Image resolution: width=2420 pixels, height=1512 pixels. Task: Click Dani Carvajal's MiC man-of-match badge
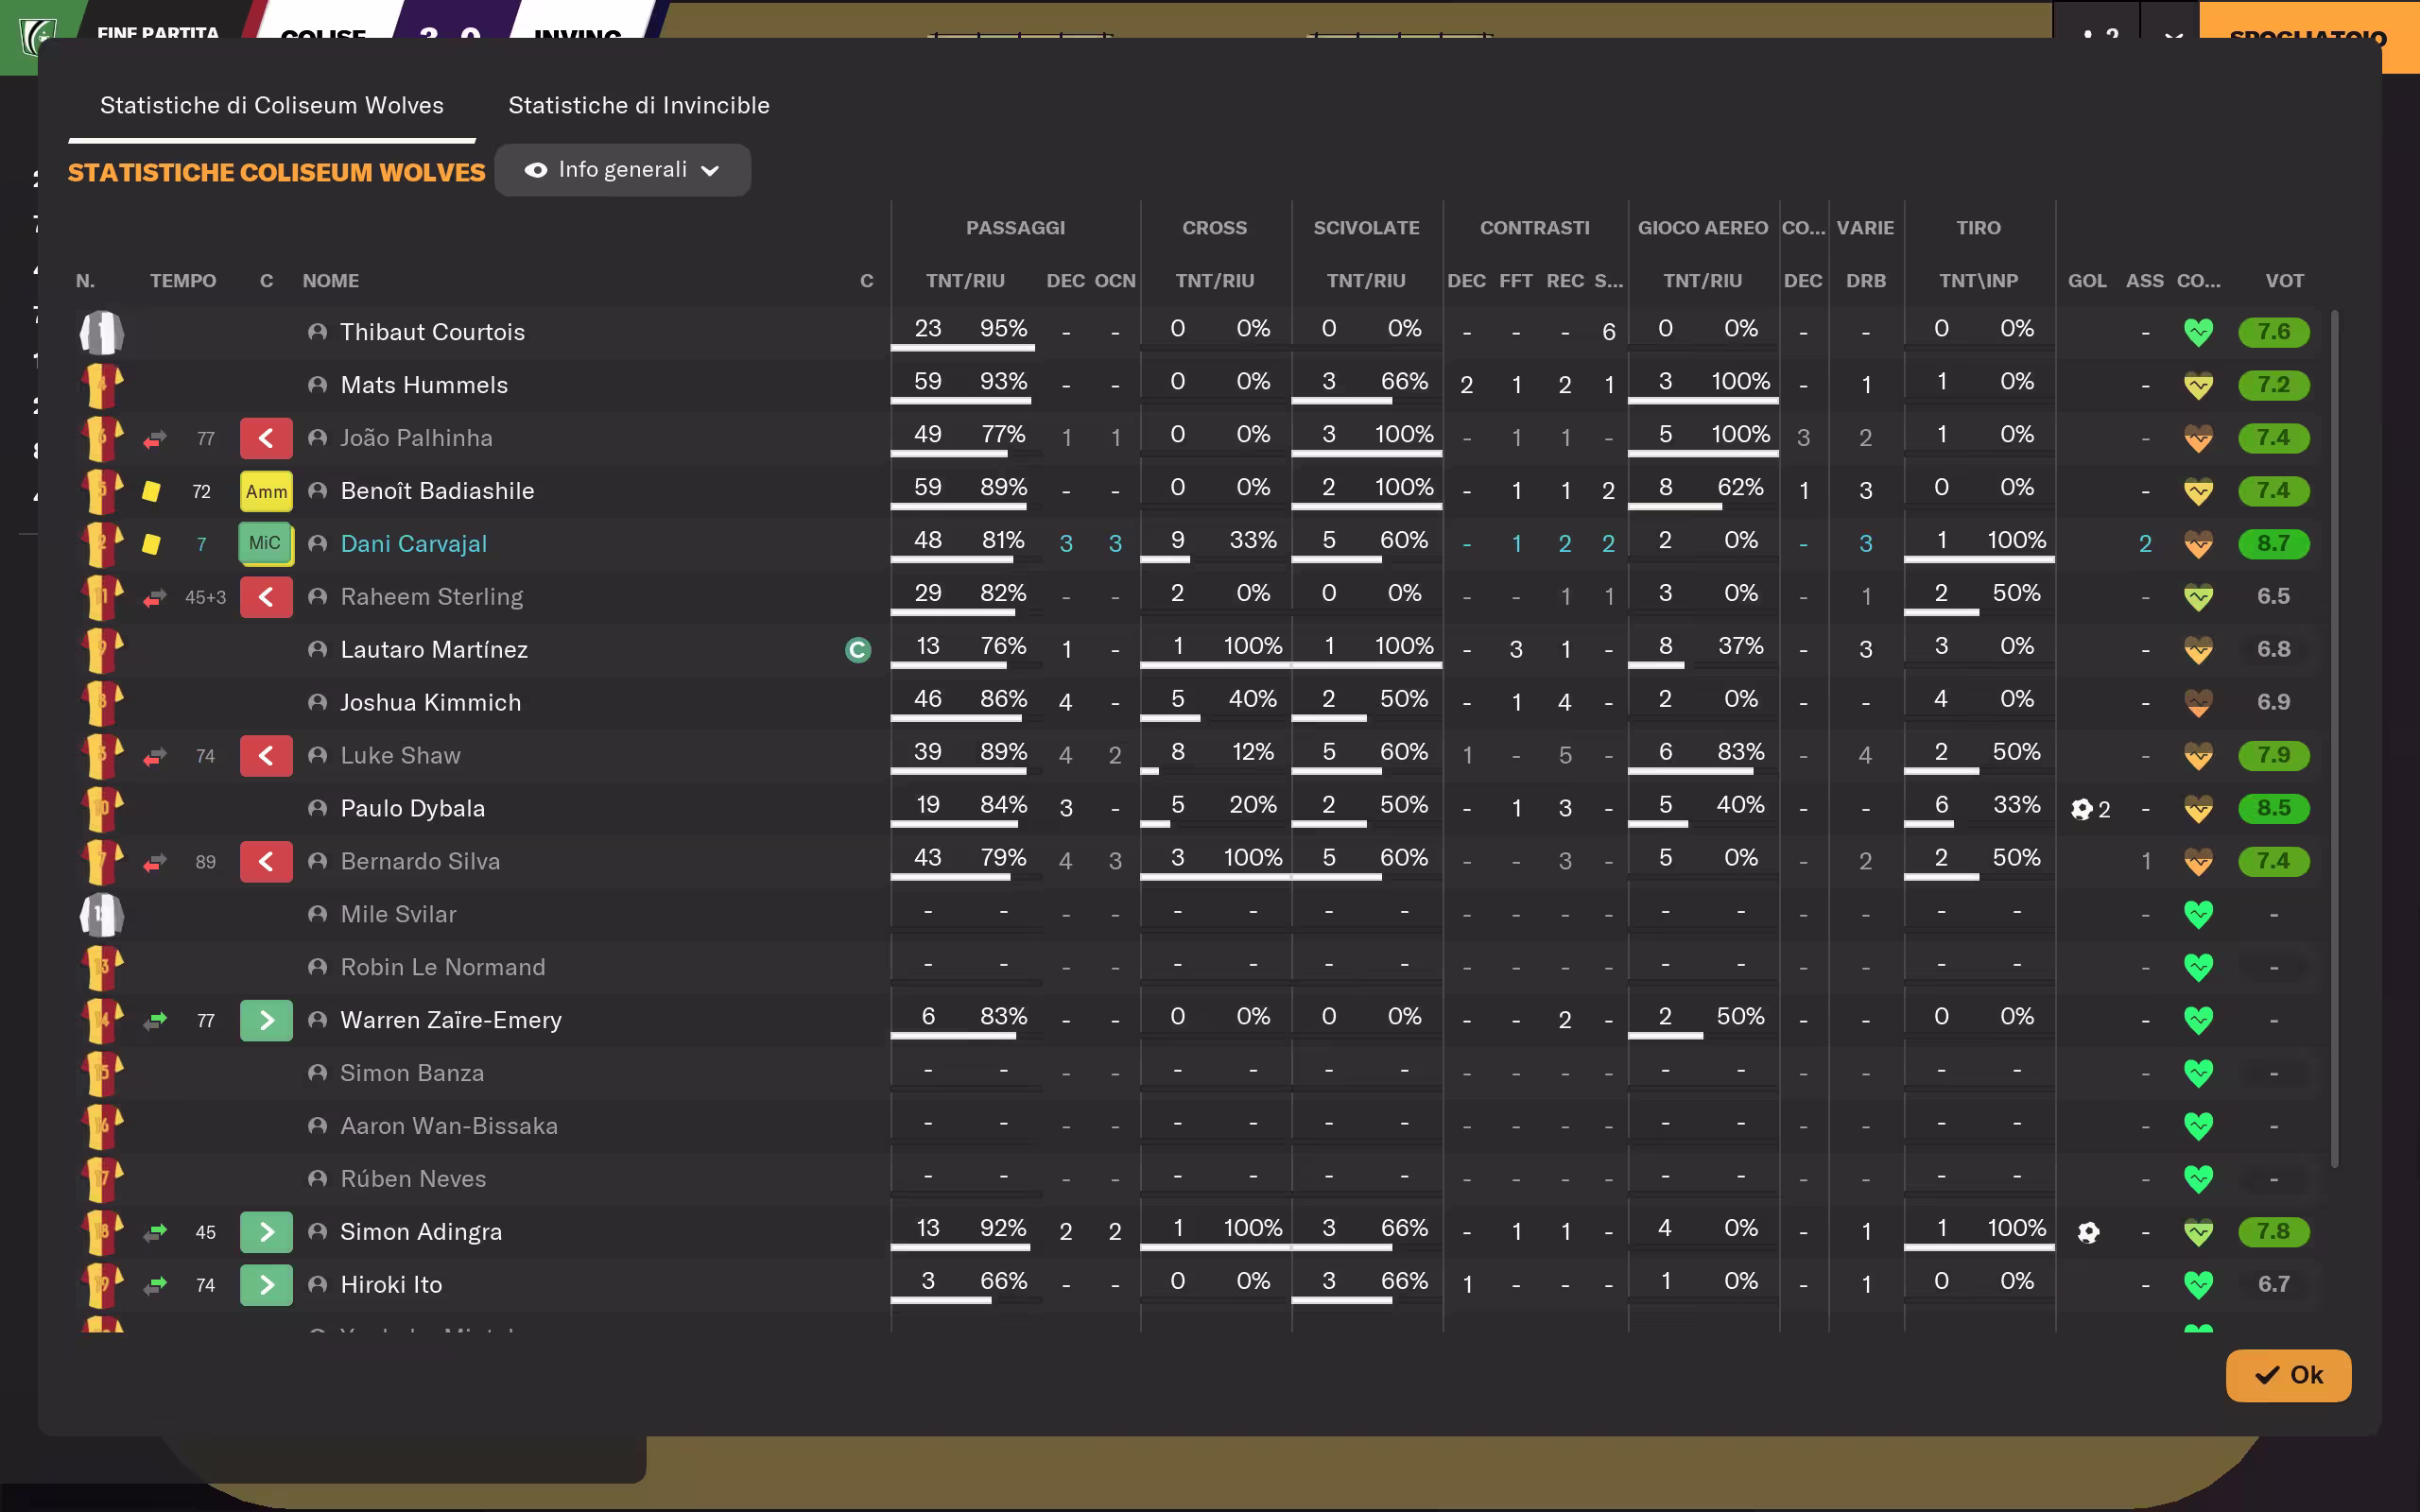coord(265,543)
